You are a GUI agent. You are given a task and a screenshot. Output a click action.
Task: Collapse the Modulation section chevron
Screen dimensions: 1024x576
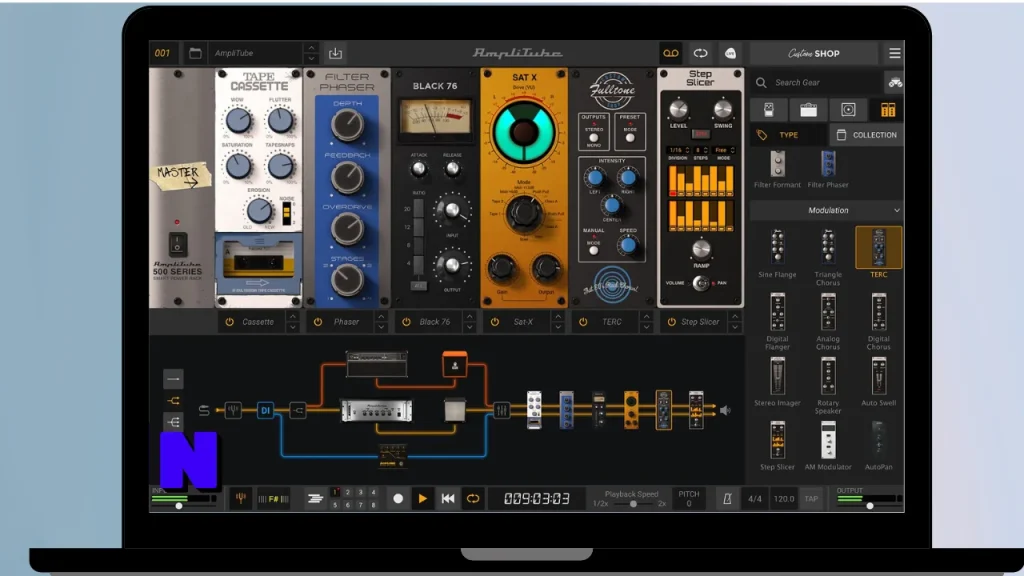pyautogui.click(x=897, y=211)
